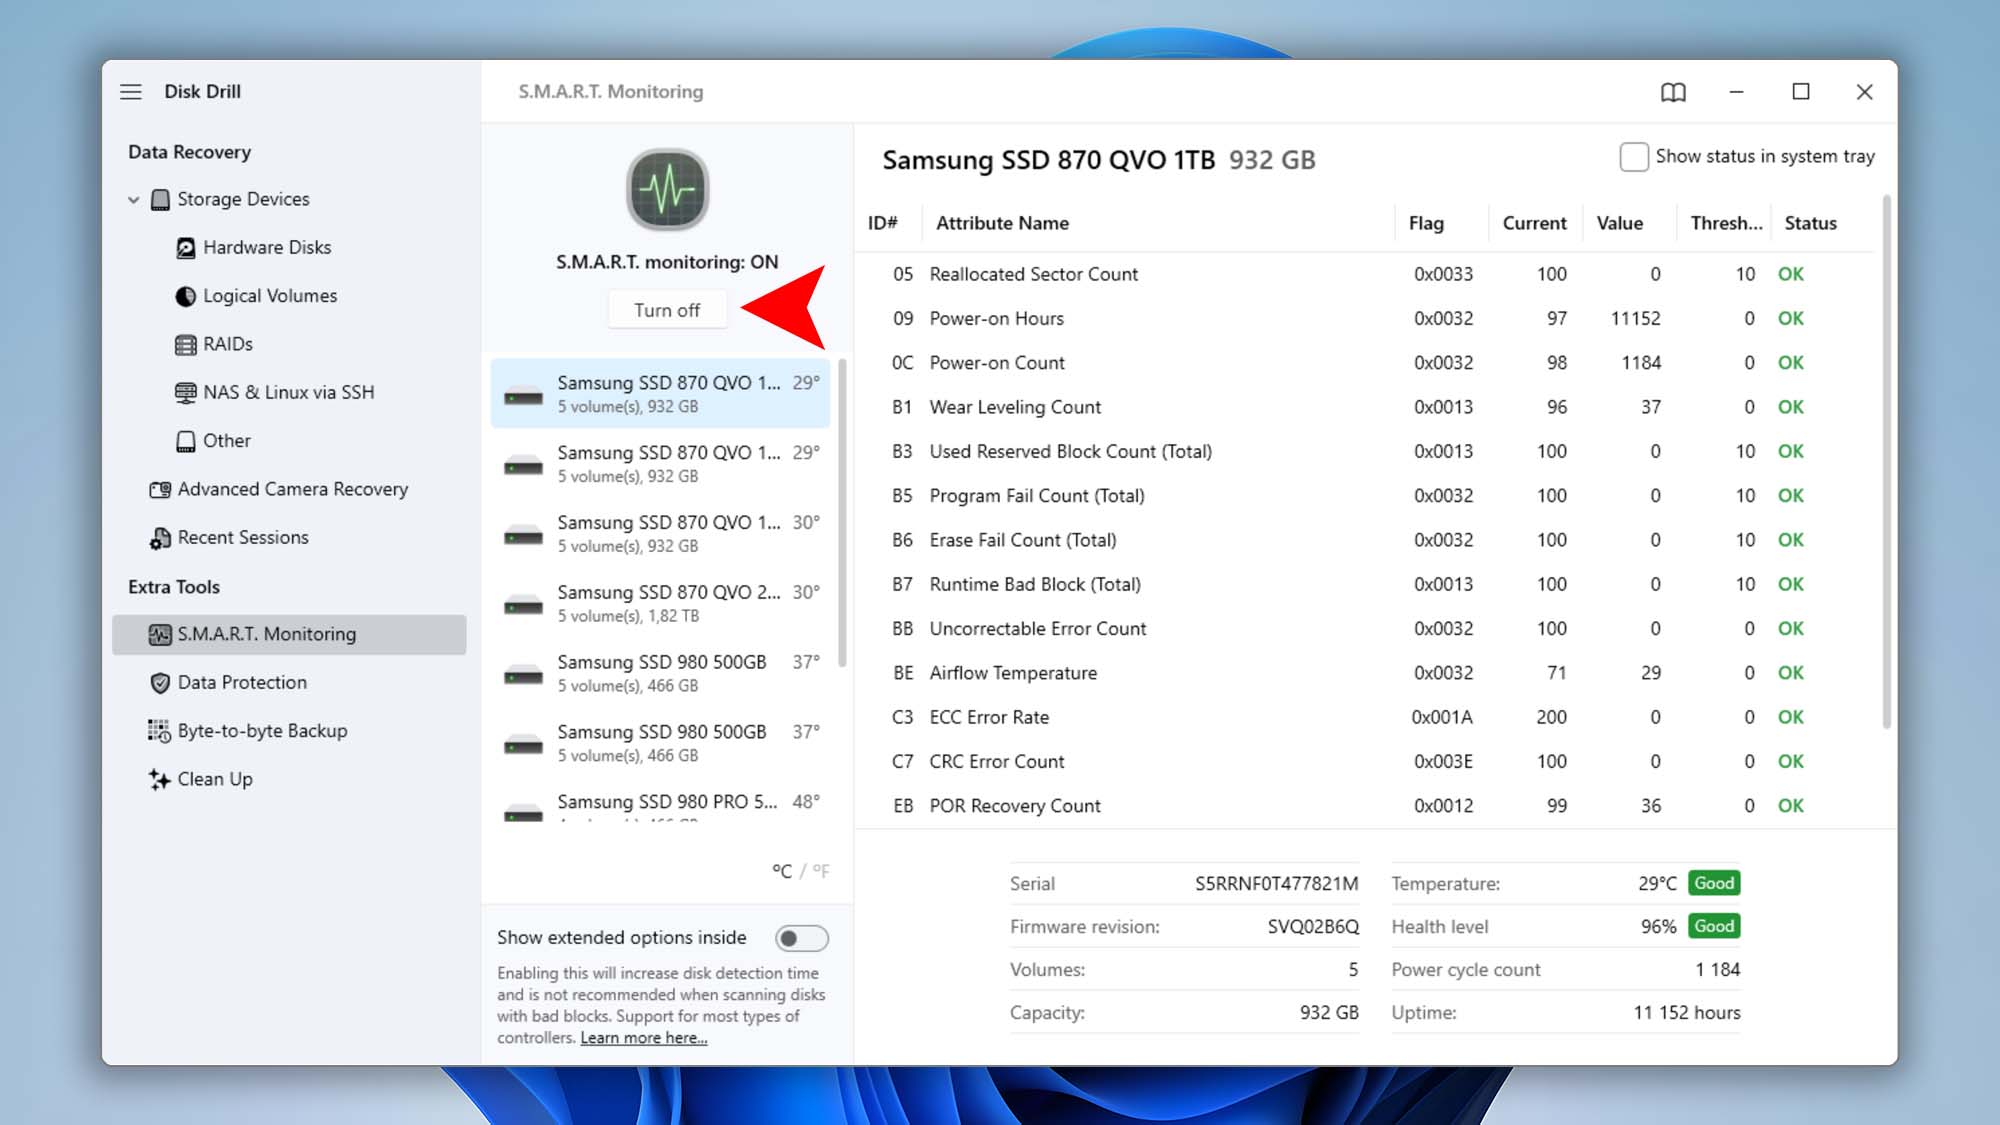Launch Byte-to-byte Backup
The height and width of the screenshot is (1125, 2000).
point(261,730)
